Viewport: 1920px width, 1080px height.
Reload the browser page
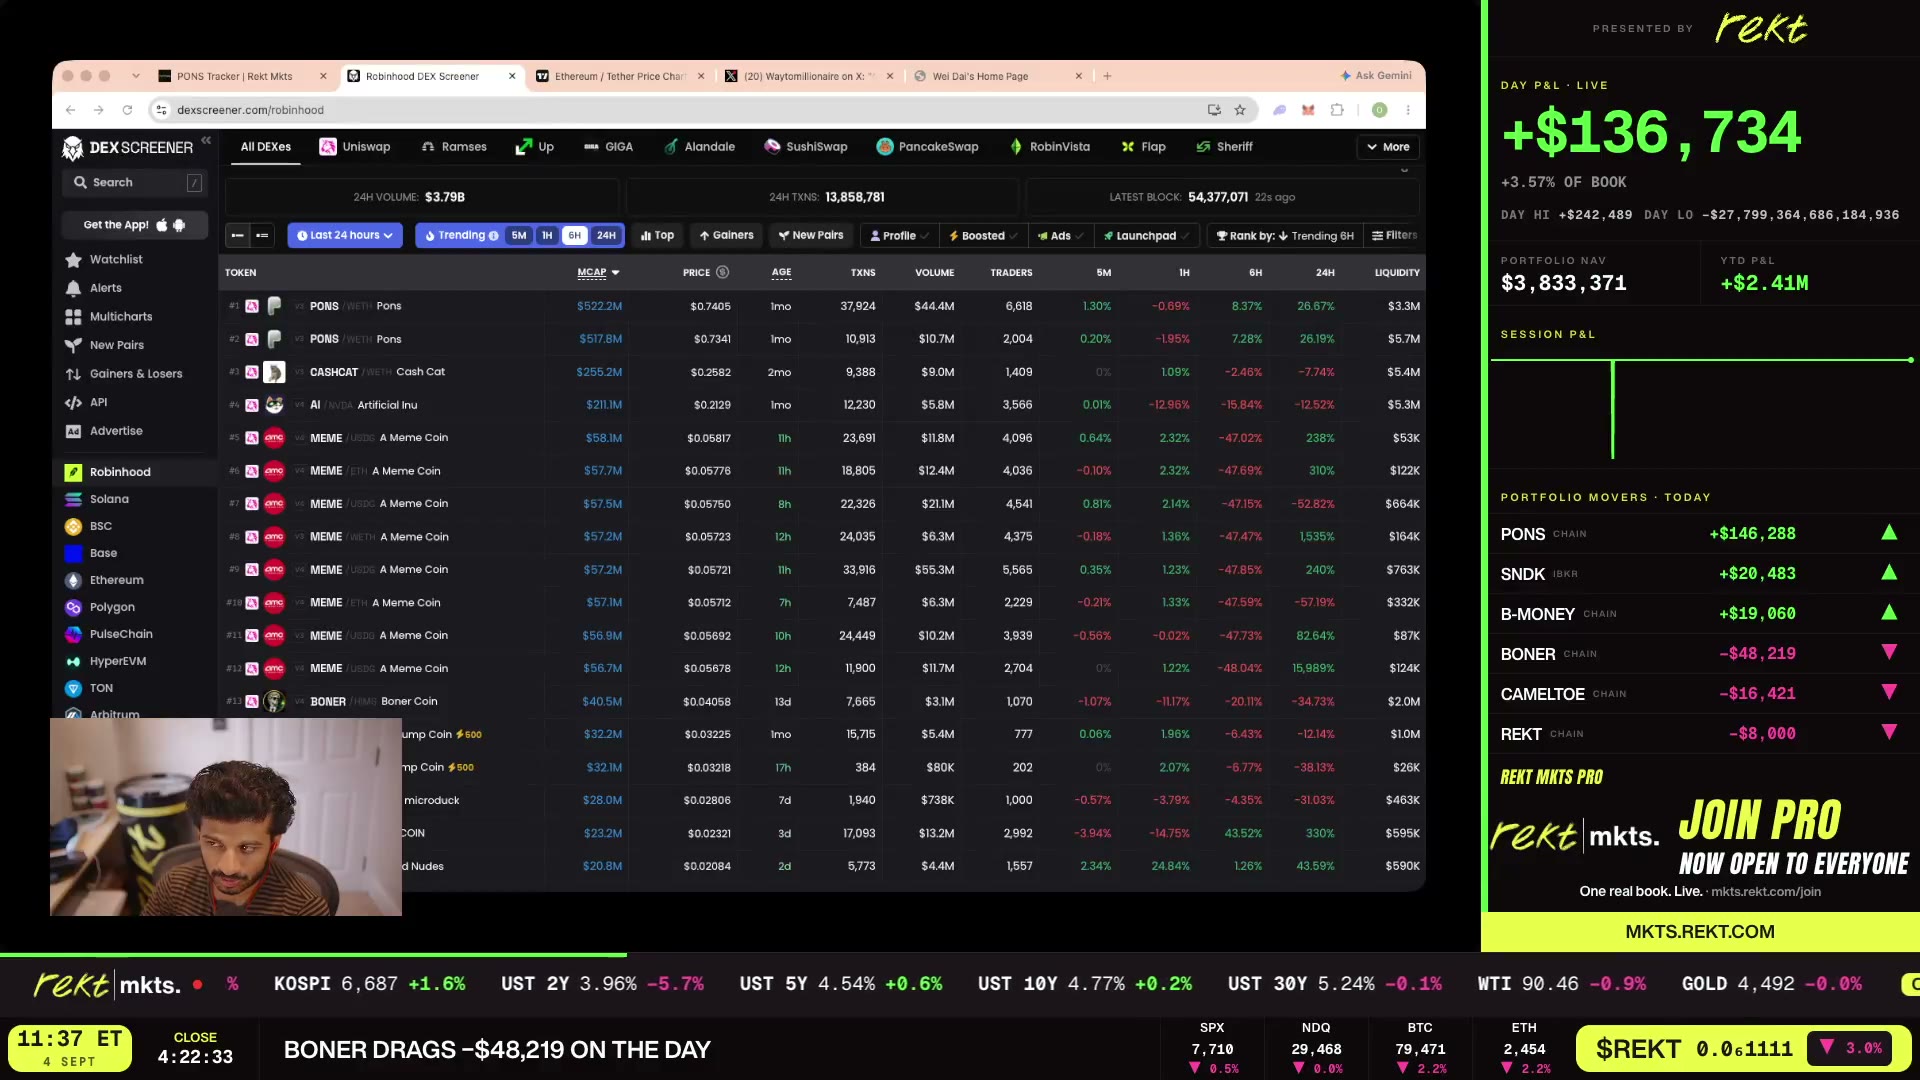click(127, 110)
